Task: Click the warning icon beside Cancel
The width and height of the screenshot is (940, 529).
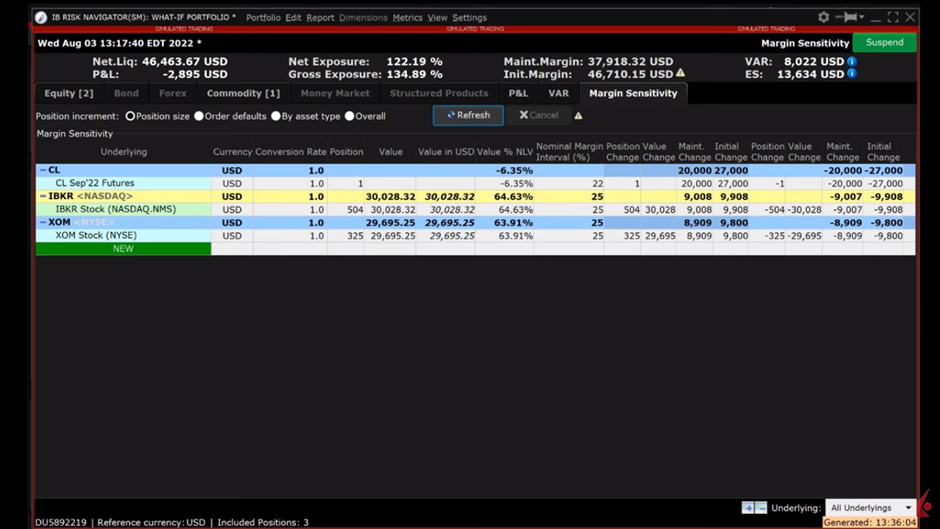Action: coord(578,116)
